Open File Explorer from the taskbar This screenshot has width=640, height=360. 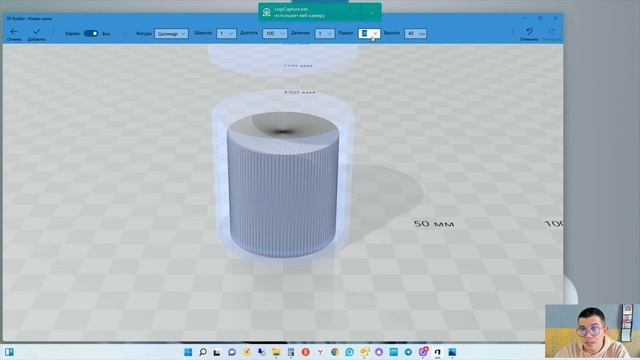276,352
